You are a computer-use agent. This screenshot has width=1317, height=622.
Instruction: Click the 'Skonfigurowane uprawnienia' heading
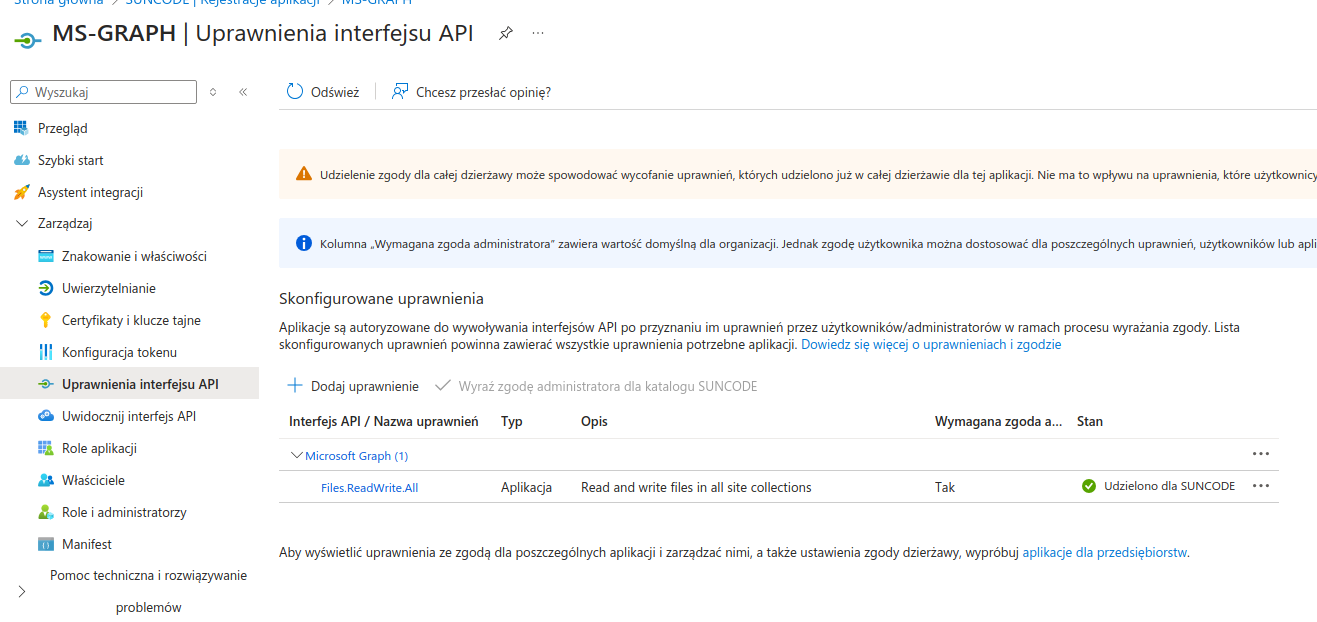pyautogui.click(x=381, y=299)
